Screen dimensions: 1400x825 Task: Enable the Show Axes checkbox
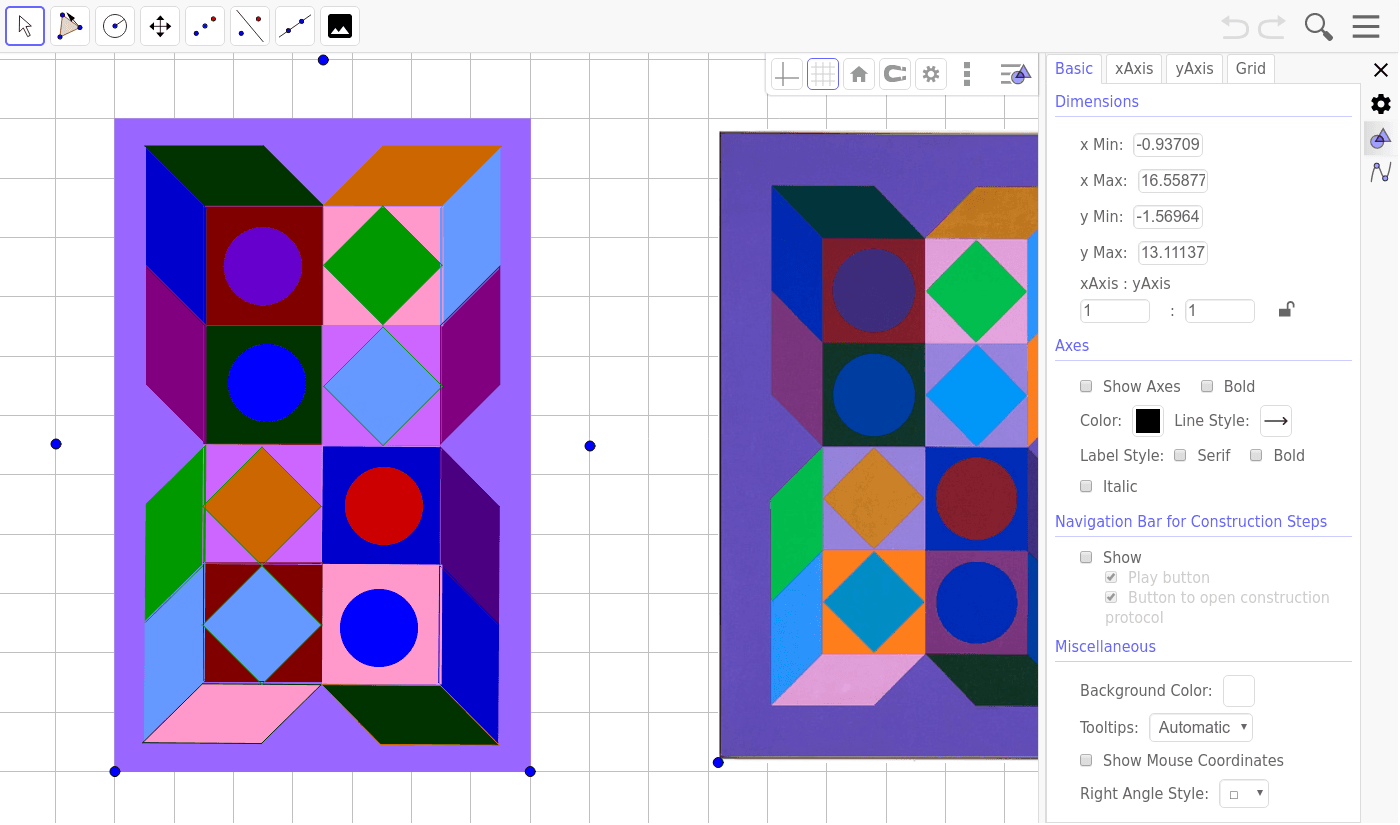point(1086,386)
